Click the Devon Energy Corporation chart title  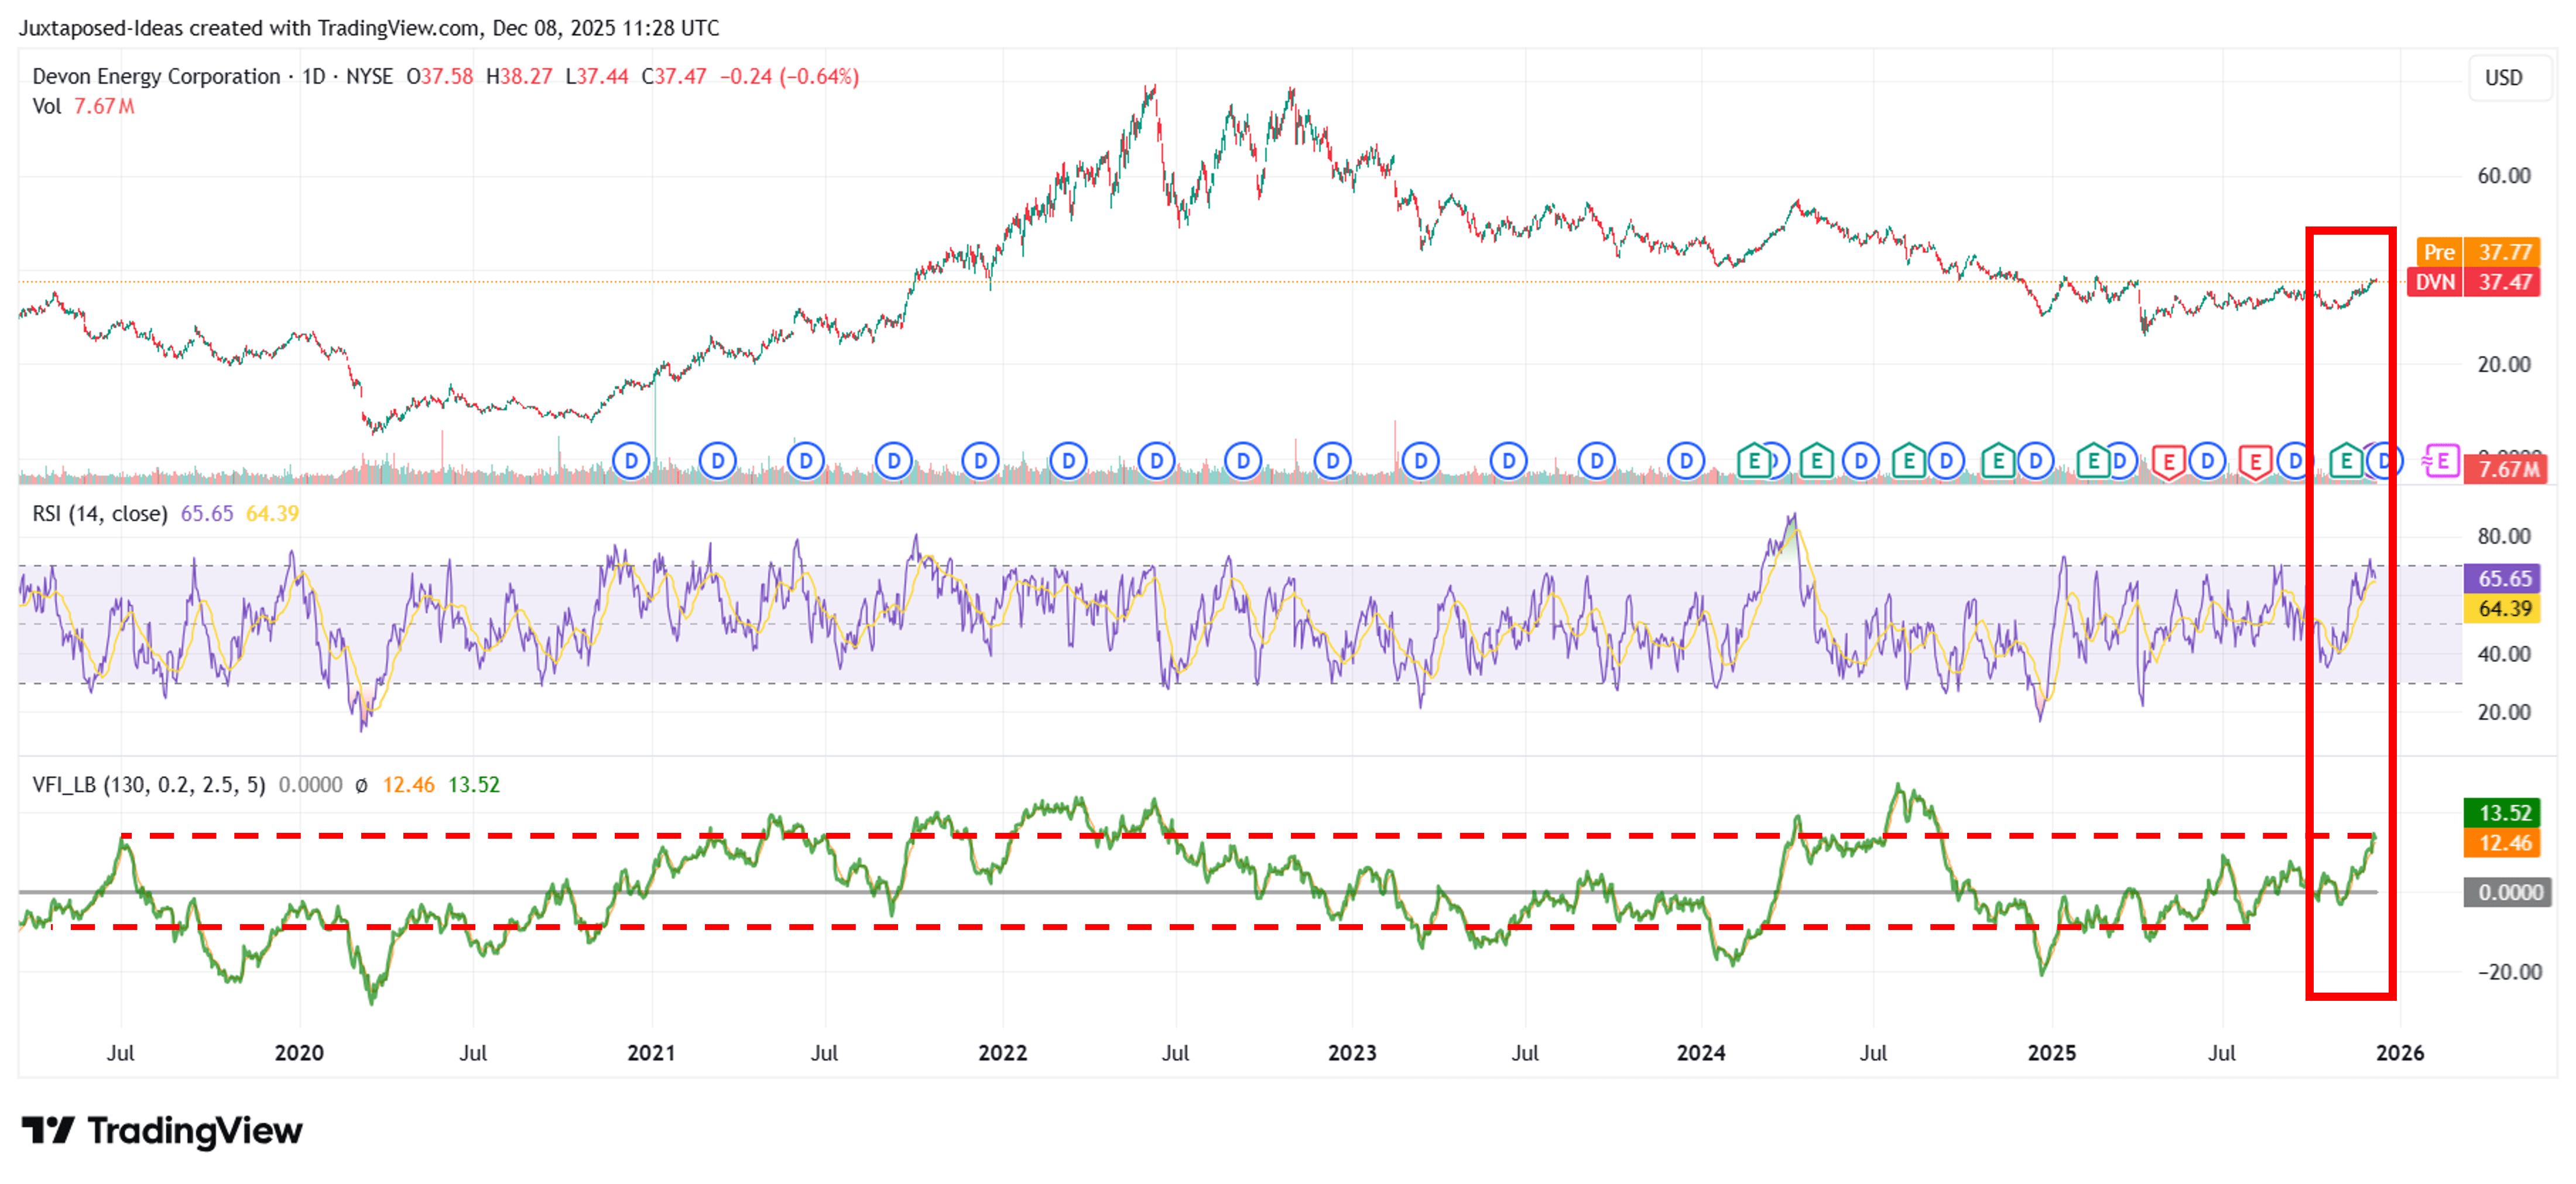[x=155, y=76]
